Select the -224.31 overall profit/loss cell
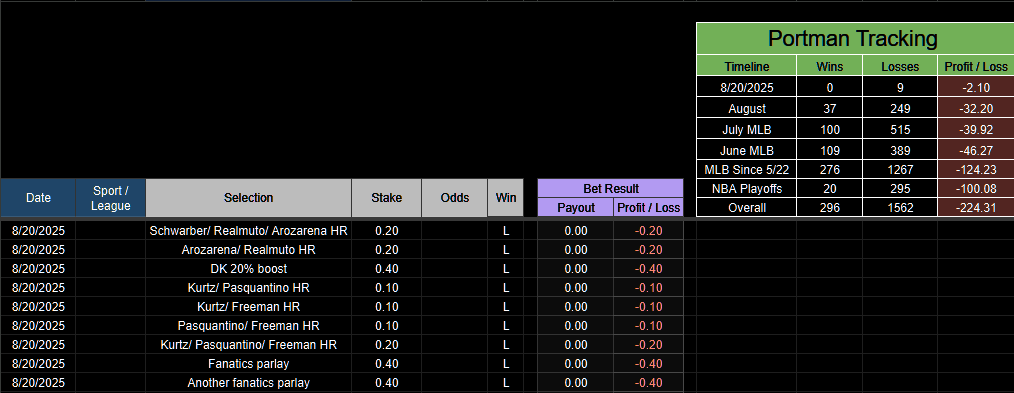The image size is (1014, 393). (x=976, y=207)
